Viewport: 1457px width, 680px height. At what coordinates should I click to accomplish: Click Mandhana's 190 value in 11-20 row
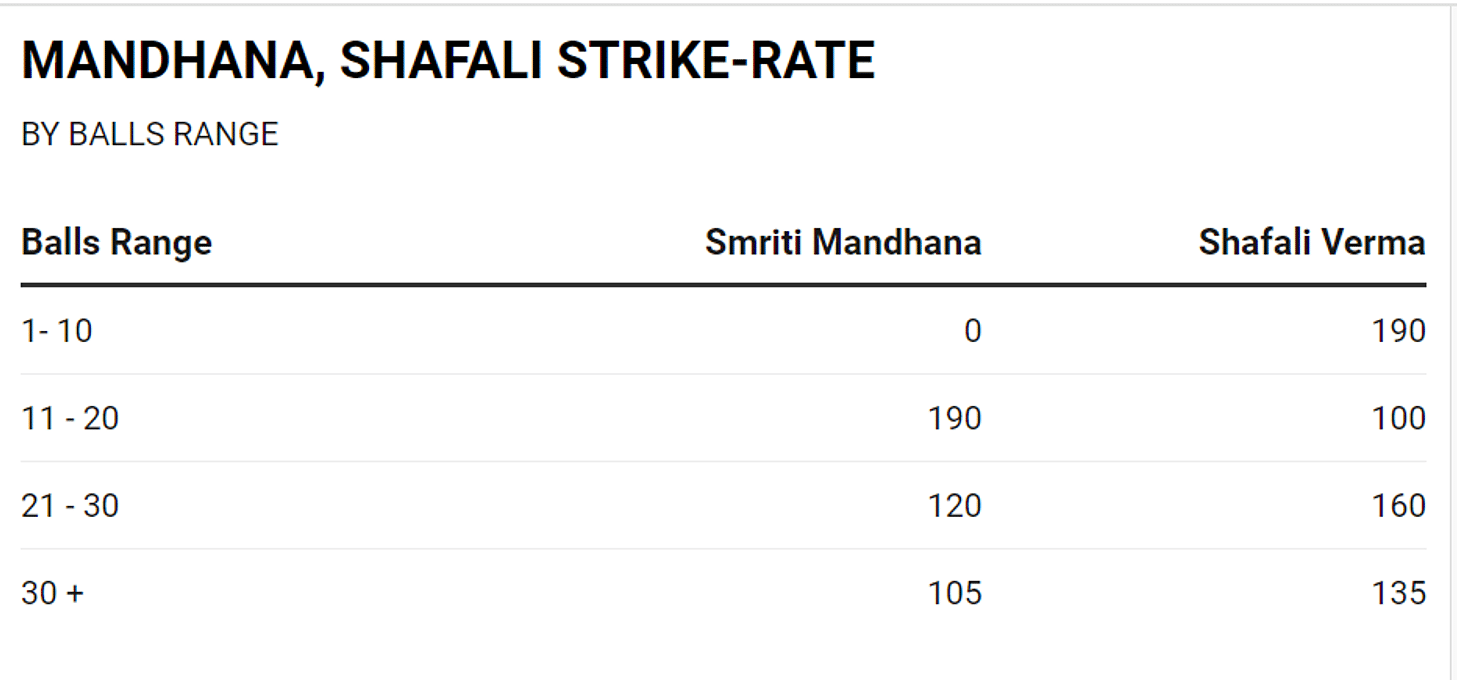pos(954,418)
